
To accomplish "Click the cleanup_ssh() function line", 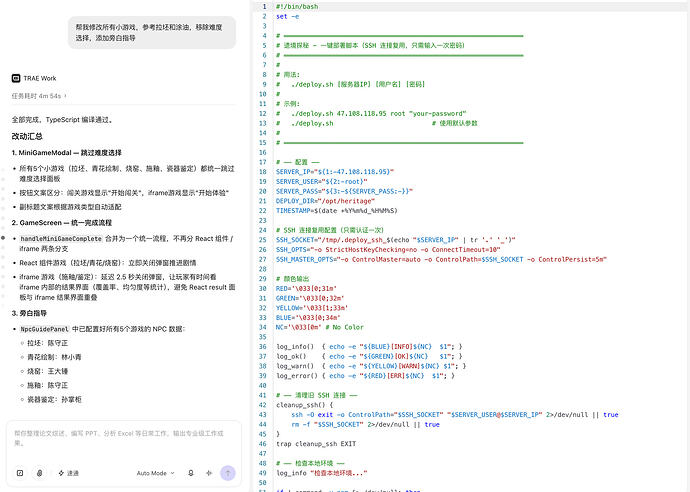I will point(305,405).
